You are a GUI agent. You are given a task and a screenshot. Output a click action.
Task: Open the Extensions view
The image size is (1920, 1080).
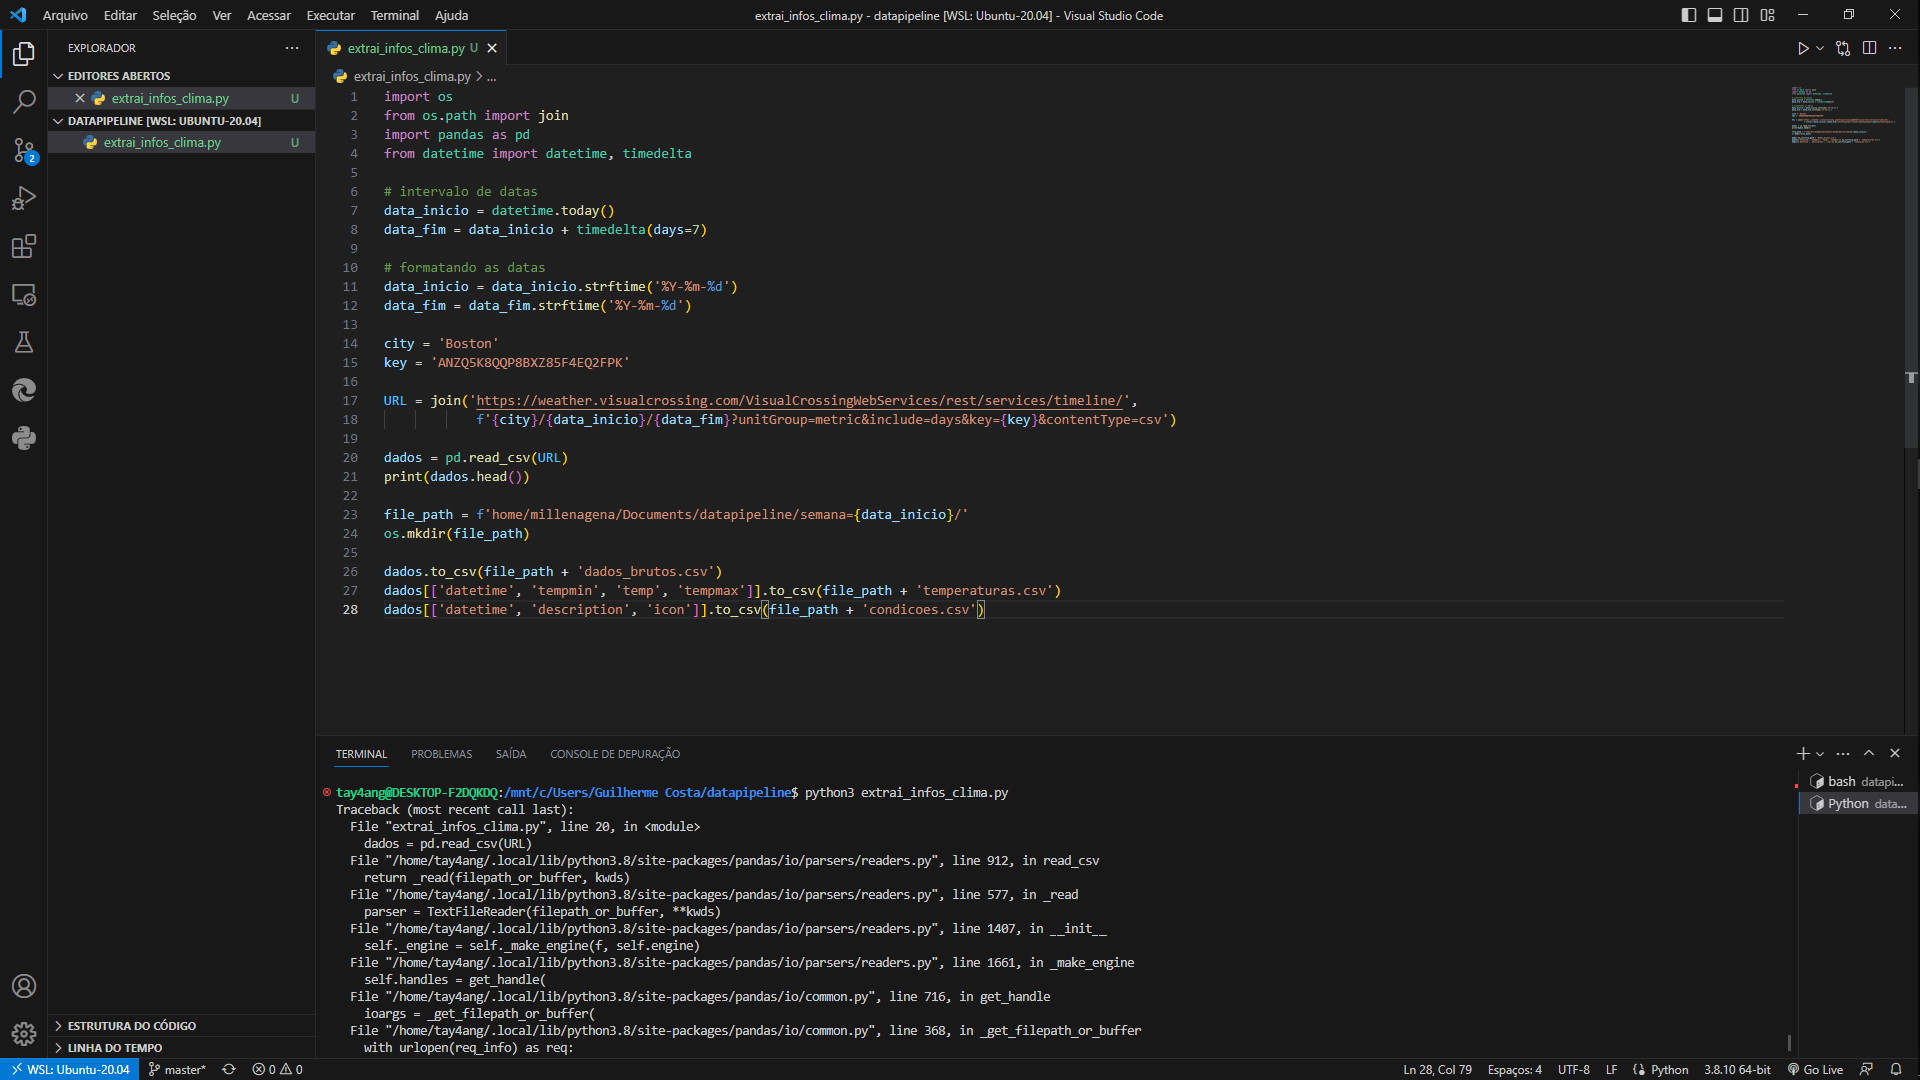click(x=24, y=246)
